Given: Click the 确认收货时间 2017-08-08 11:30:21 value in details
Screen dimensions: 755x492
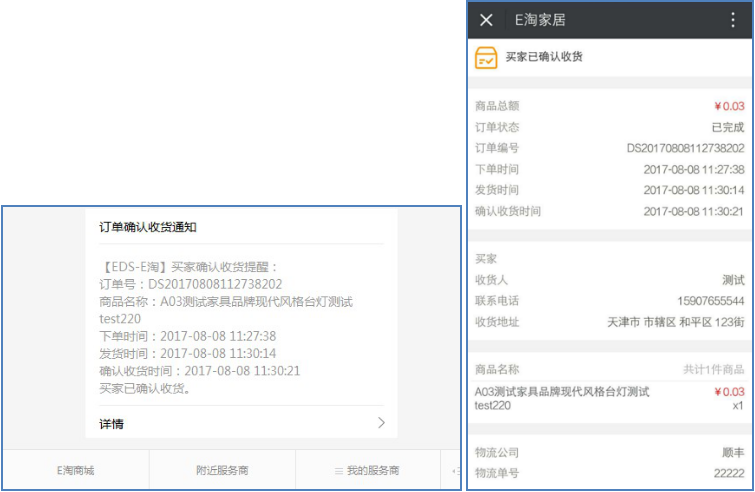Looking at the screenshot, I should (694, 211).
